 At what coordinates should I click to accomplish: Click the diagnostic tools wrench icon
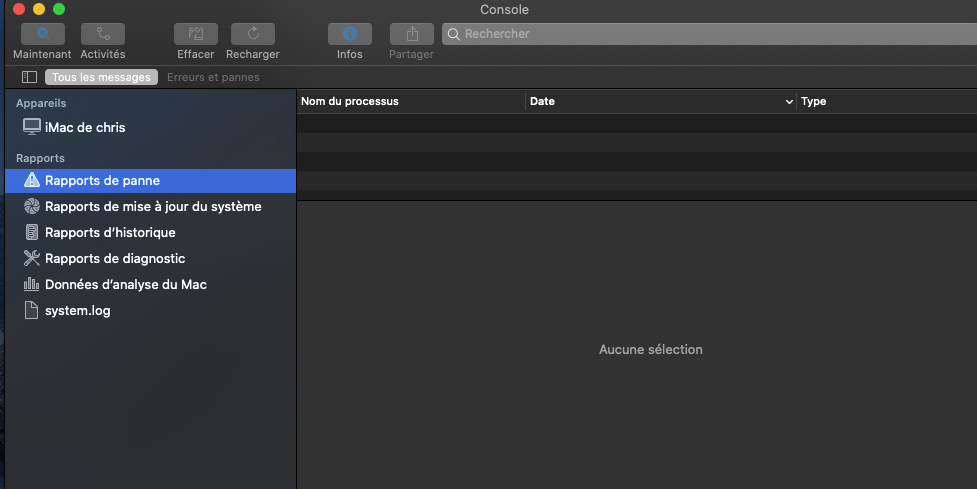click(31, 258)
